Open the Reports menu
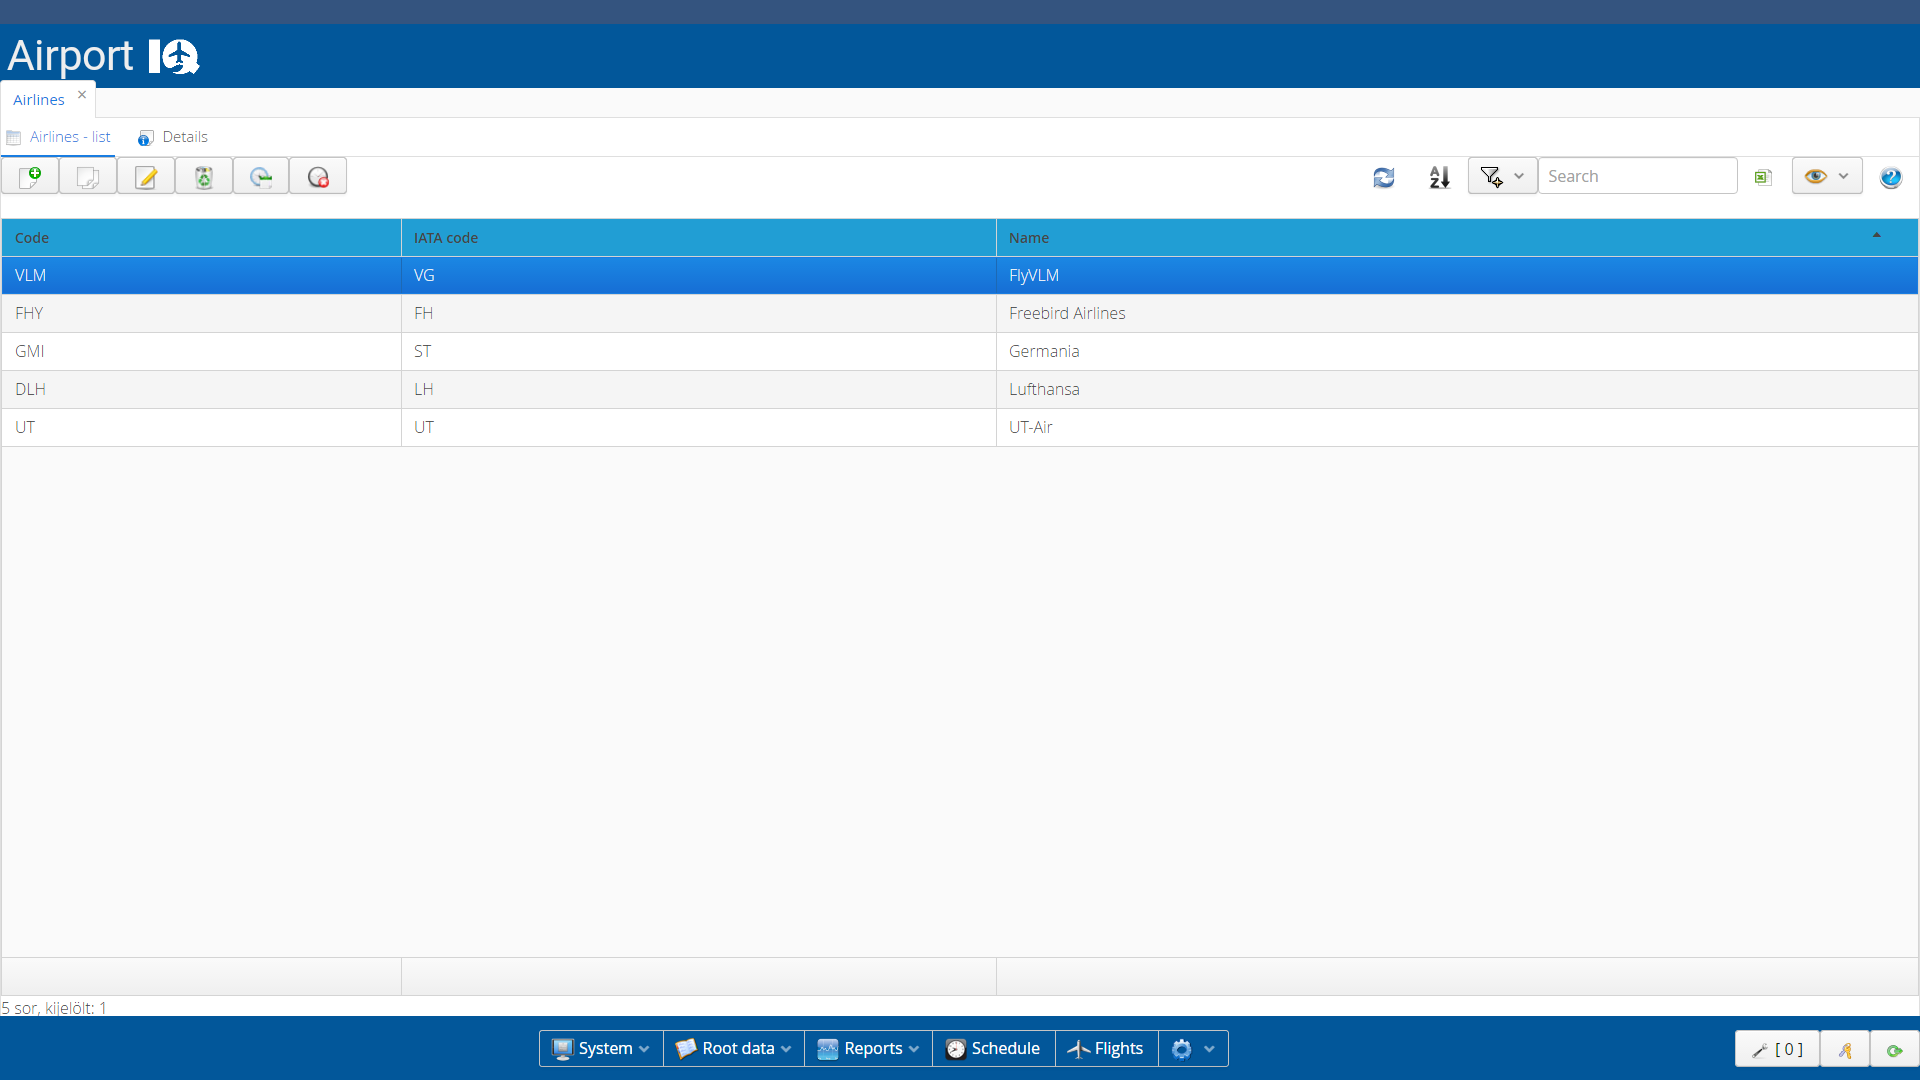 [868, 1048]
